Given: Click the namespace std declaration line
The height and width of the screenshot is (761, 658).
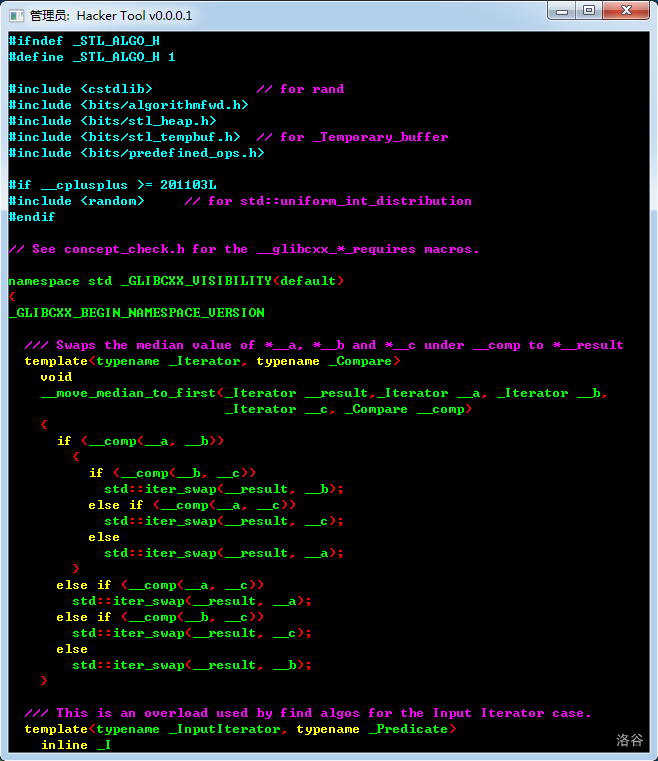Looking at the screenshot, I should [x=176, y=281].
